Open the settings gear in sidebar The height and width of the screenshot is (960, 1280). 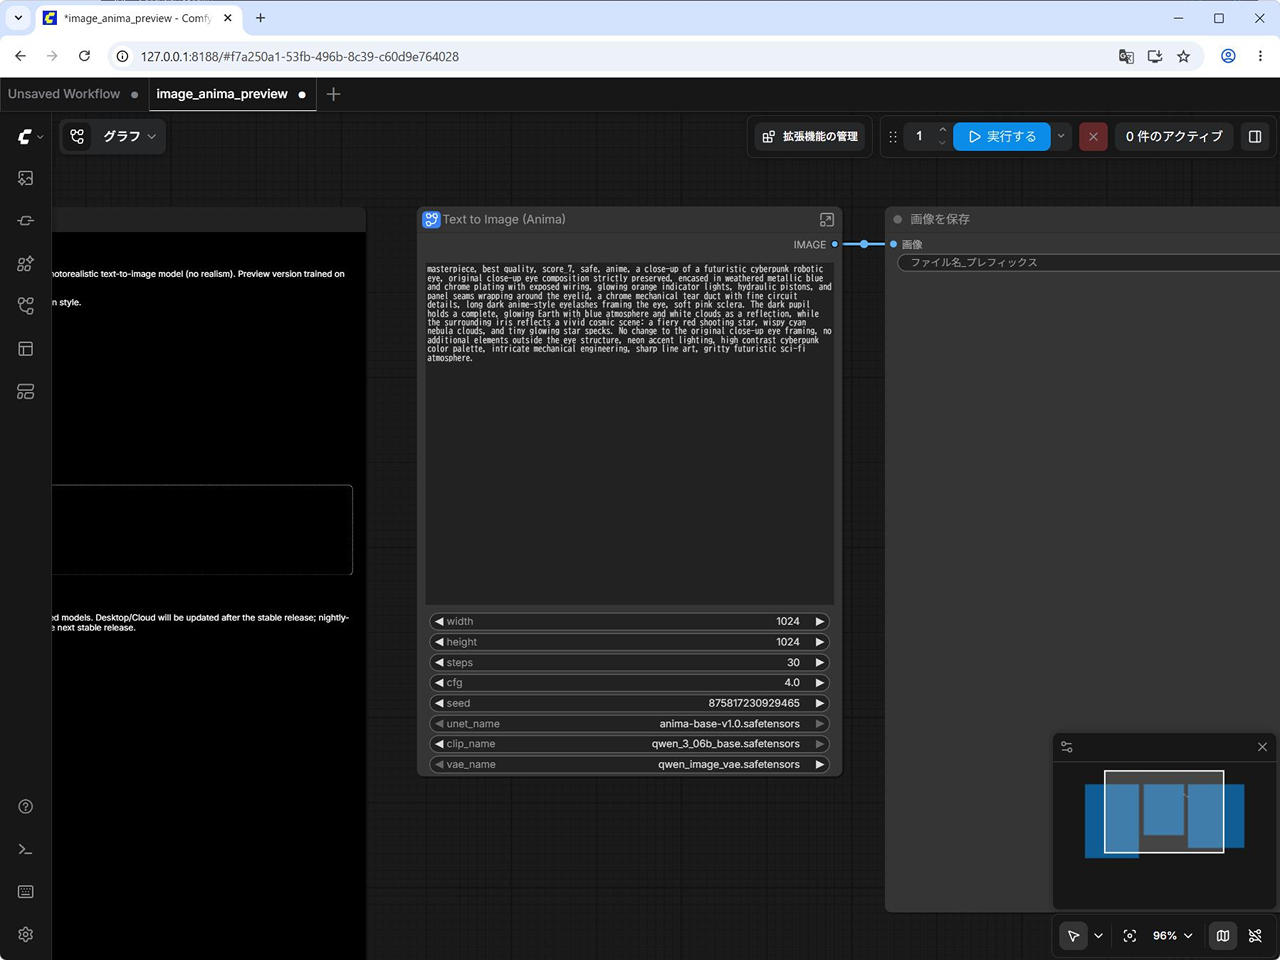click(26, 934)
